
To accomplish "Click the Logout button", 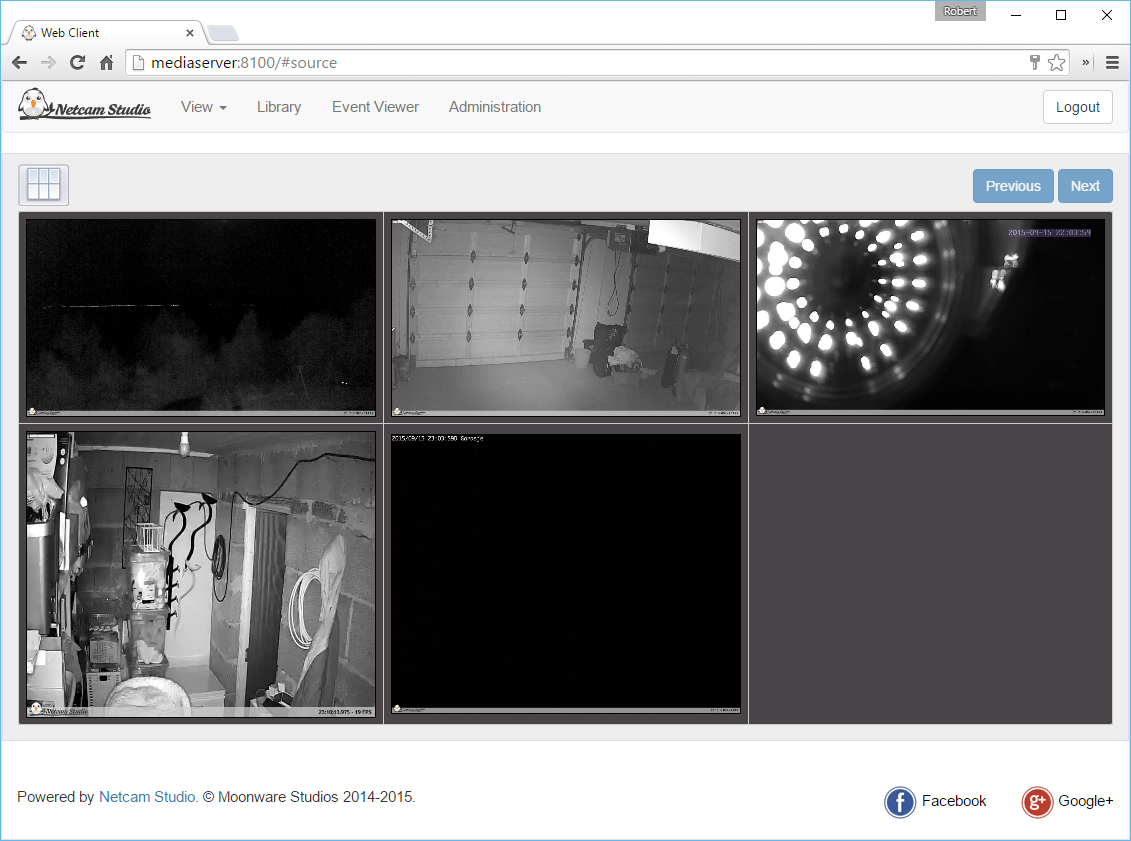I will [1077, 107].
